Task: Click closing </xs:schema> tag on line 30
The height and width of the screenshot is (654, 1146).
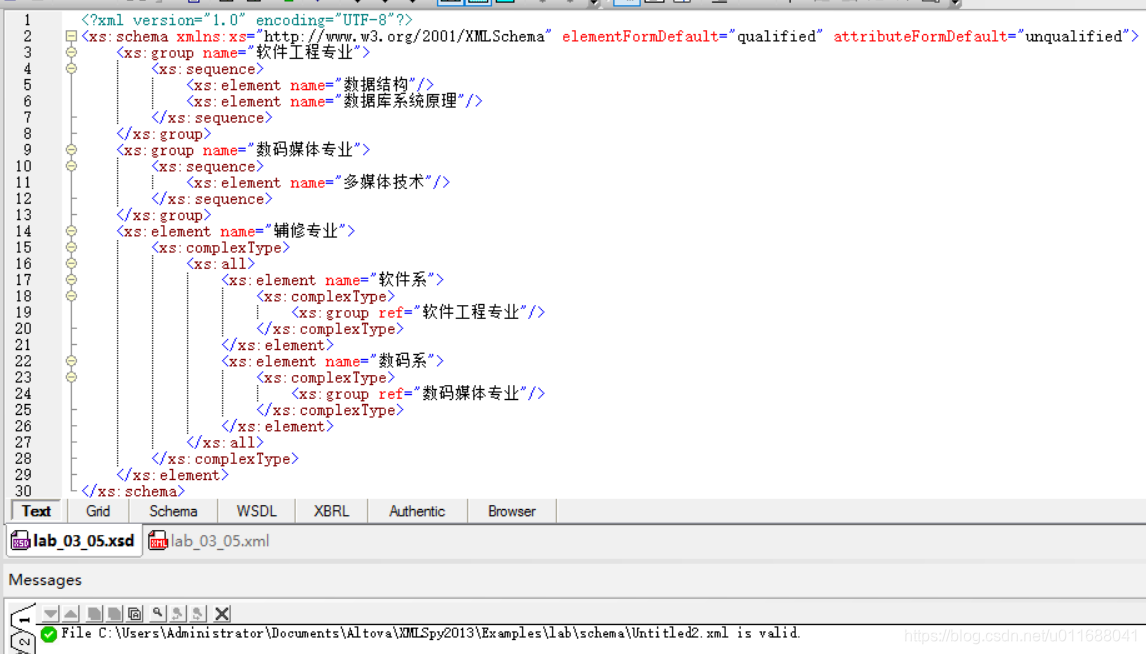Action: [133, 492]
